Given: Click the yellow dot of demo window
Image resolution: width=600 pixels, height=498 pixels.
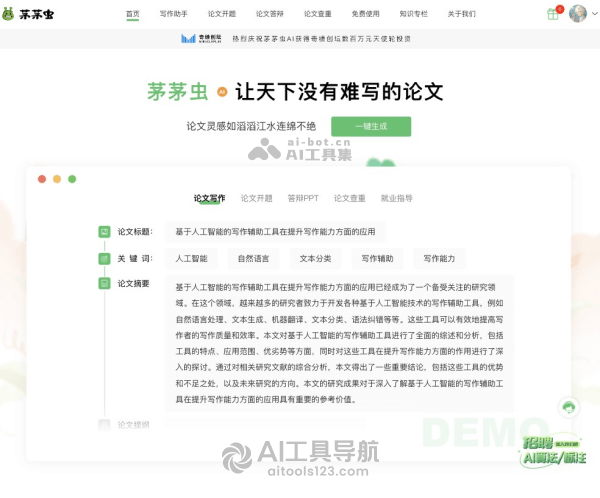Looking at the screenshot, I should click(57, 179).
